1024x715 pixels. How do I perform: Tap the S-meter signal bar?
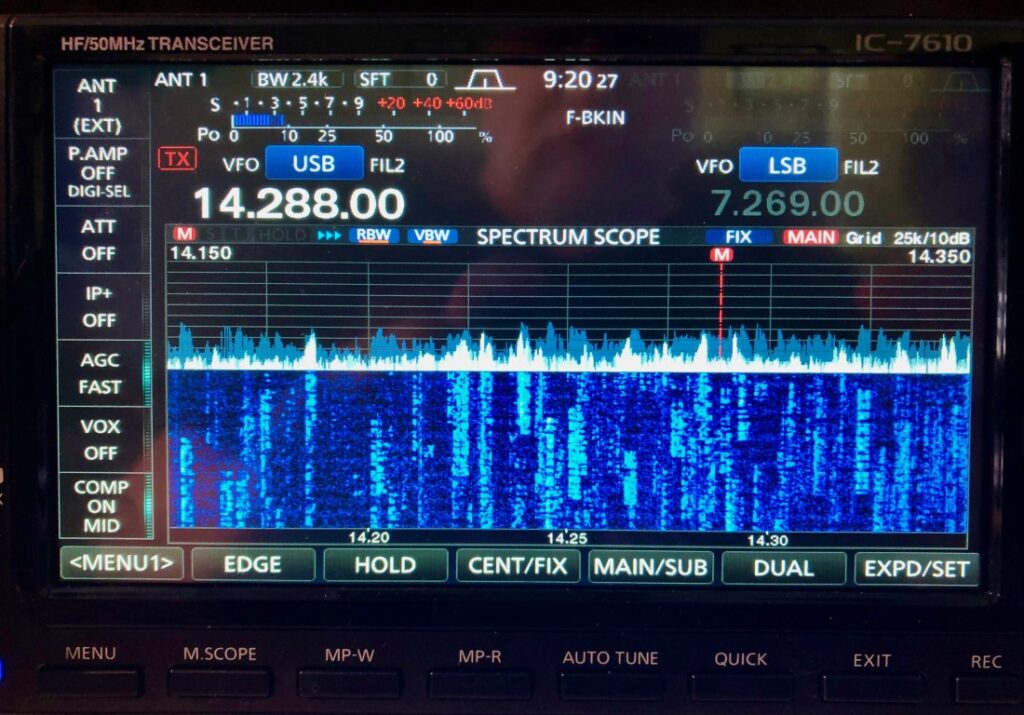click(256, 119)
